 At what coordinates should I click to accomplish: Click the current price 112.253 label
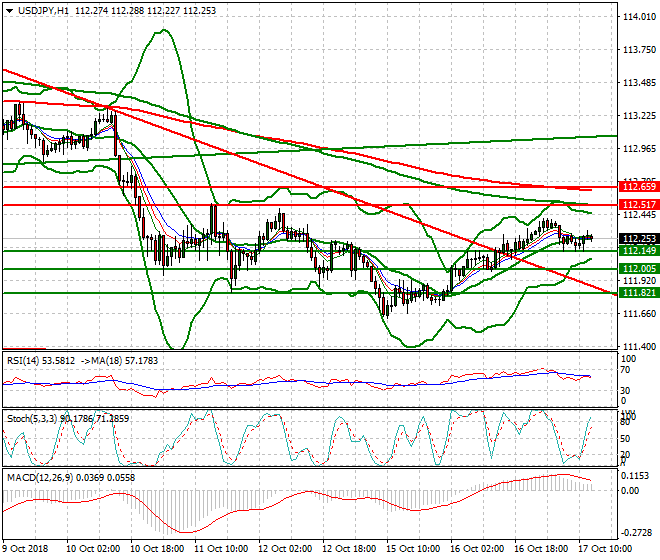[x=639, y=239]
